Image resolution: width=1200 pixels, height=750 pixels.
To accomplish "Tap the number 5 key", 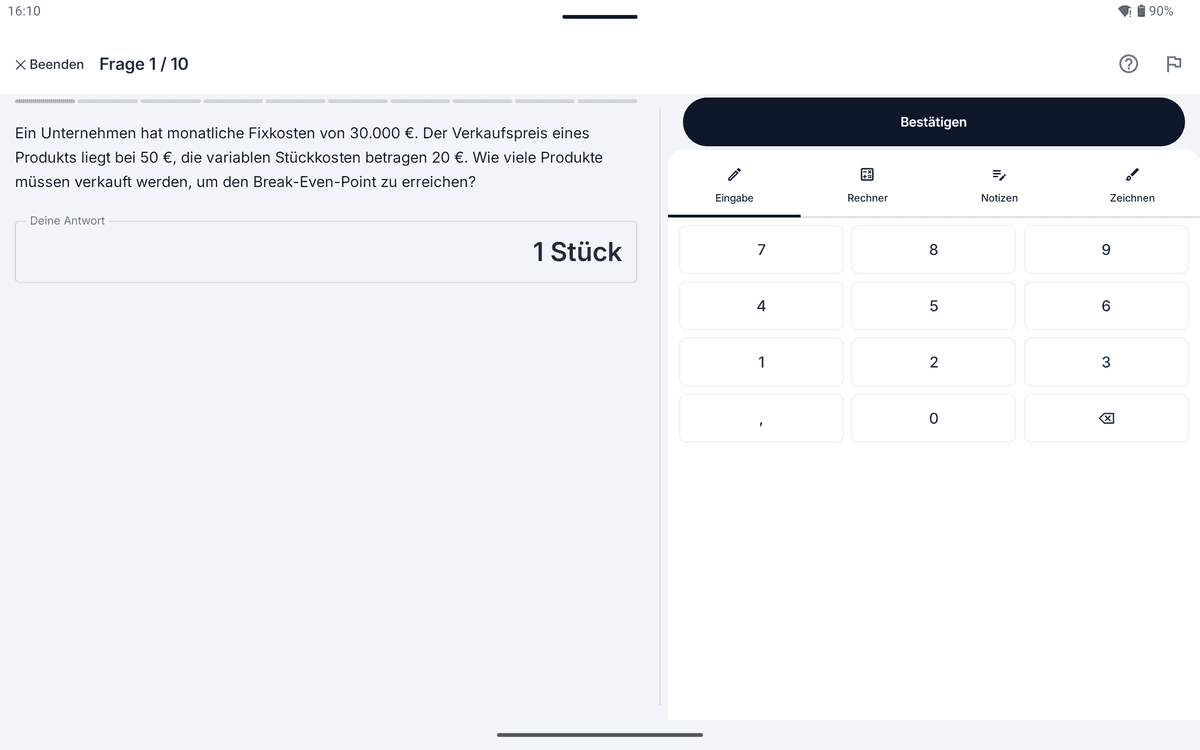I will coord(934,306).
